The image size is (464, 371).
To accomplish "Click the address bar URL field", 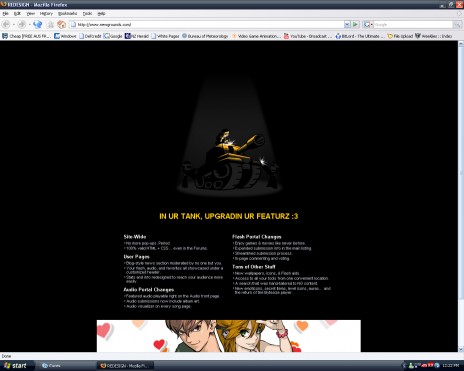I will click(210, 24).
